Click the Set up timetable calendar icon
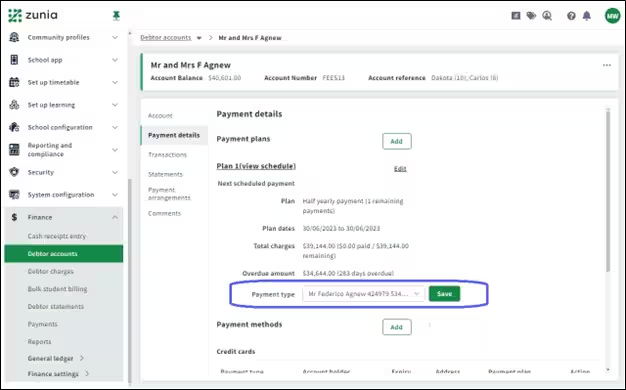 [14, 82]
